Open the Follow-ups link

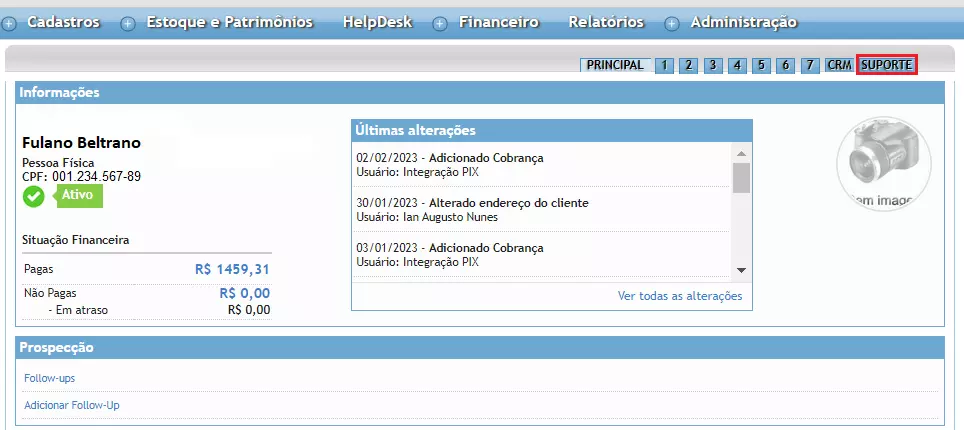[x=50, y=378]
